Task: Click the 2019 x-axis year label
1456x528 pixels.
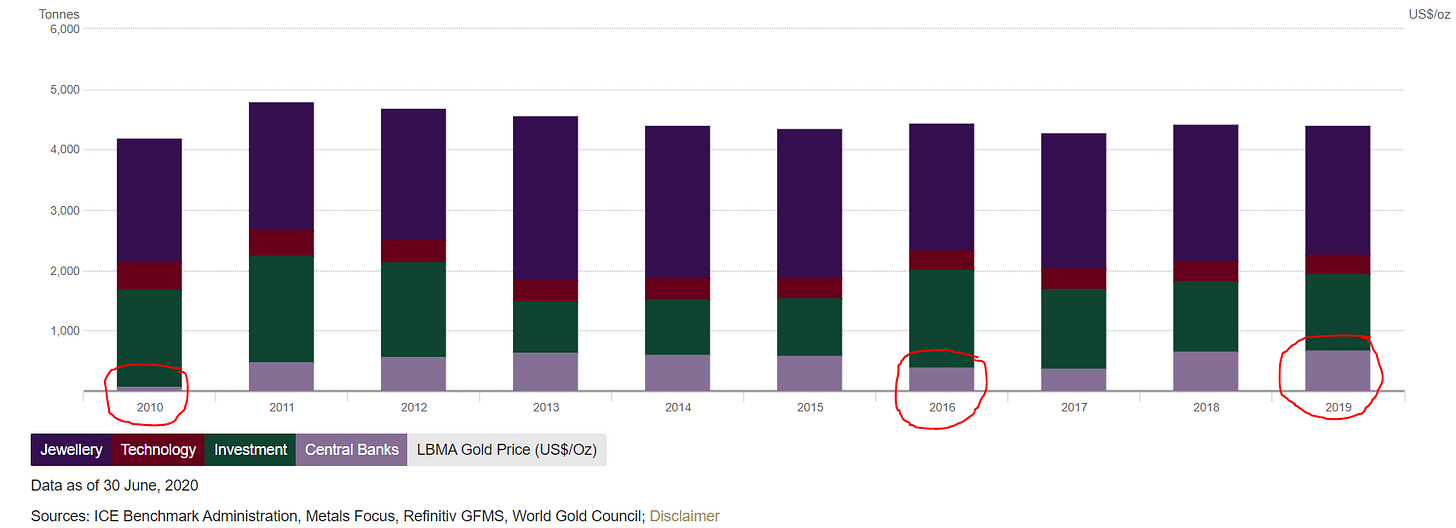Action: pyautogui.click(x=1337, y=408)
